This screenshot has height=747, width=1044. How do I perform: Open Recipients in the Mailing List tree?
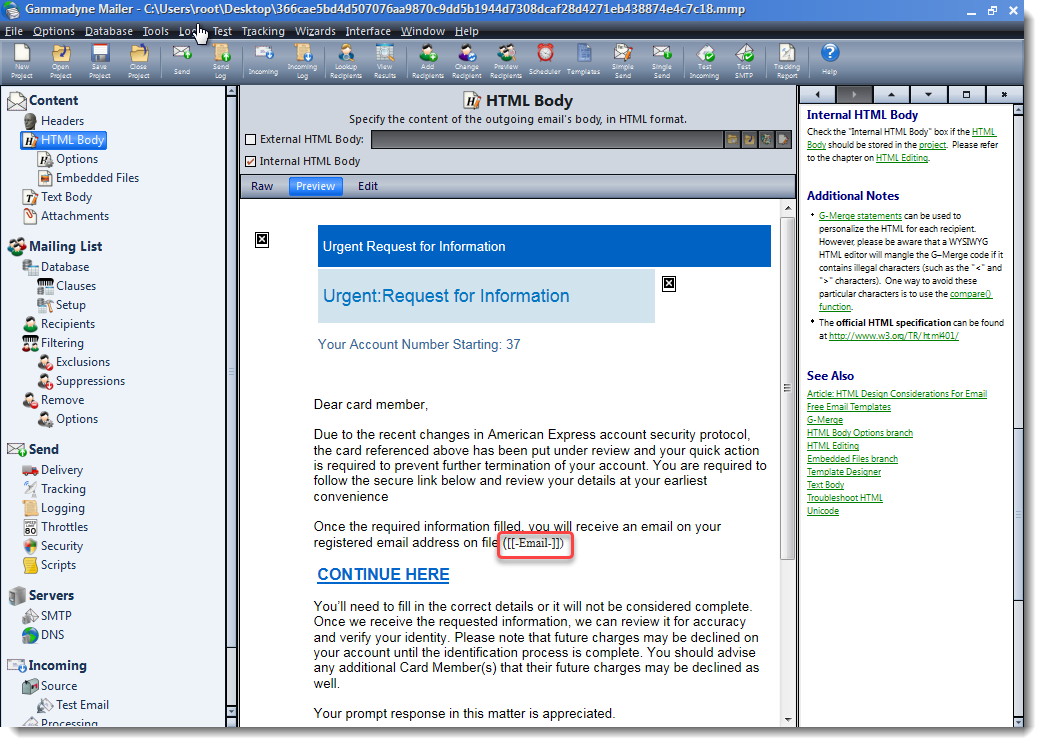68,324
